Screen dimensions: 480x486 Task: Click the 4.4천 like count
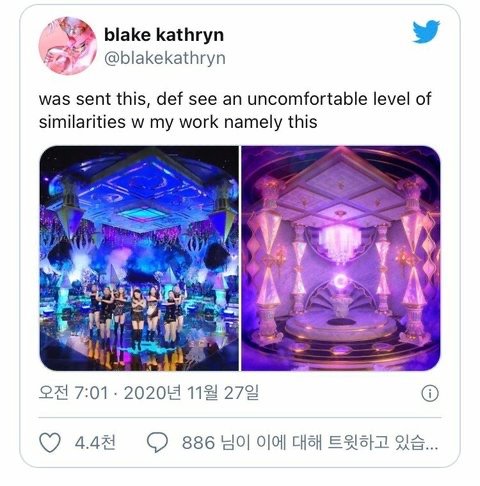point(95,443)
